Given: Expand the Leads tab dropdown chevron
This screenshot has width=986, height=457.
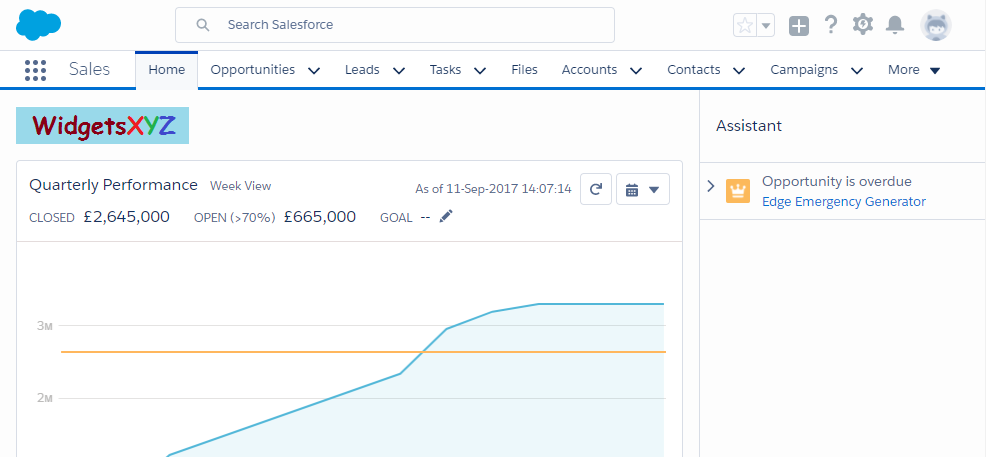Looking at the screenshot, I should coord(399,70).
